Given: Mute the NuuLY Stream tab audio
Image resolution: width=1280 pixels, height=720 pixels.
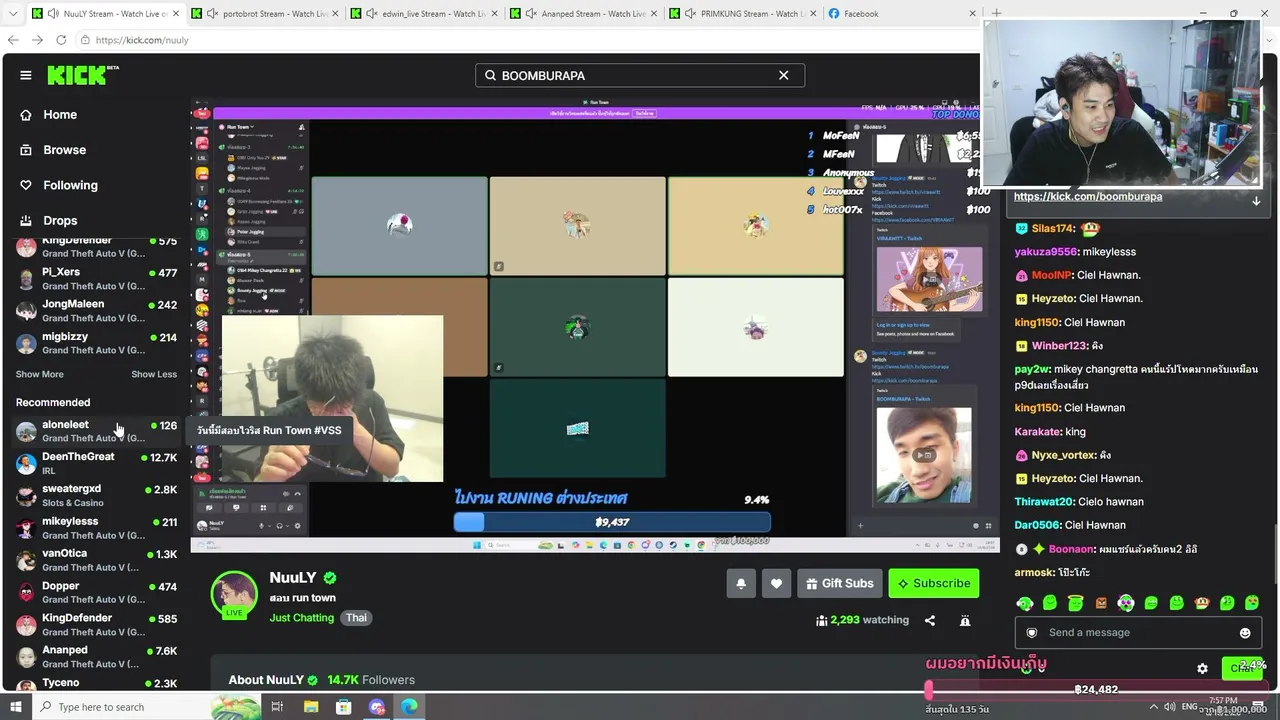Looking at the screenshot, I should coord(53,14).
